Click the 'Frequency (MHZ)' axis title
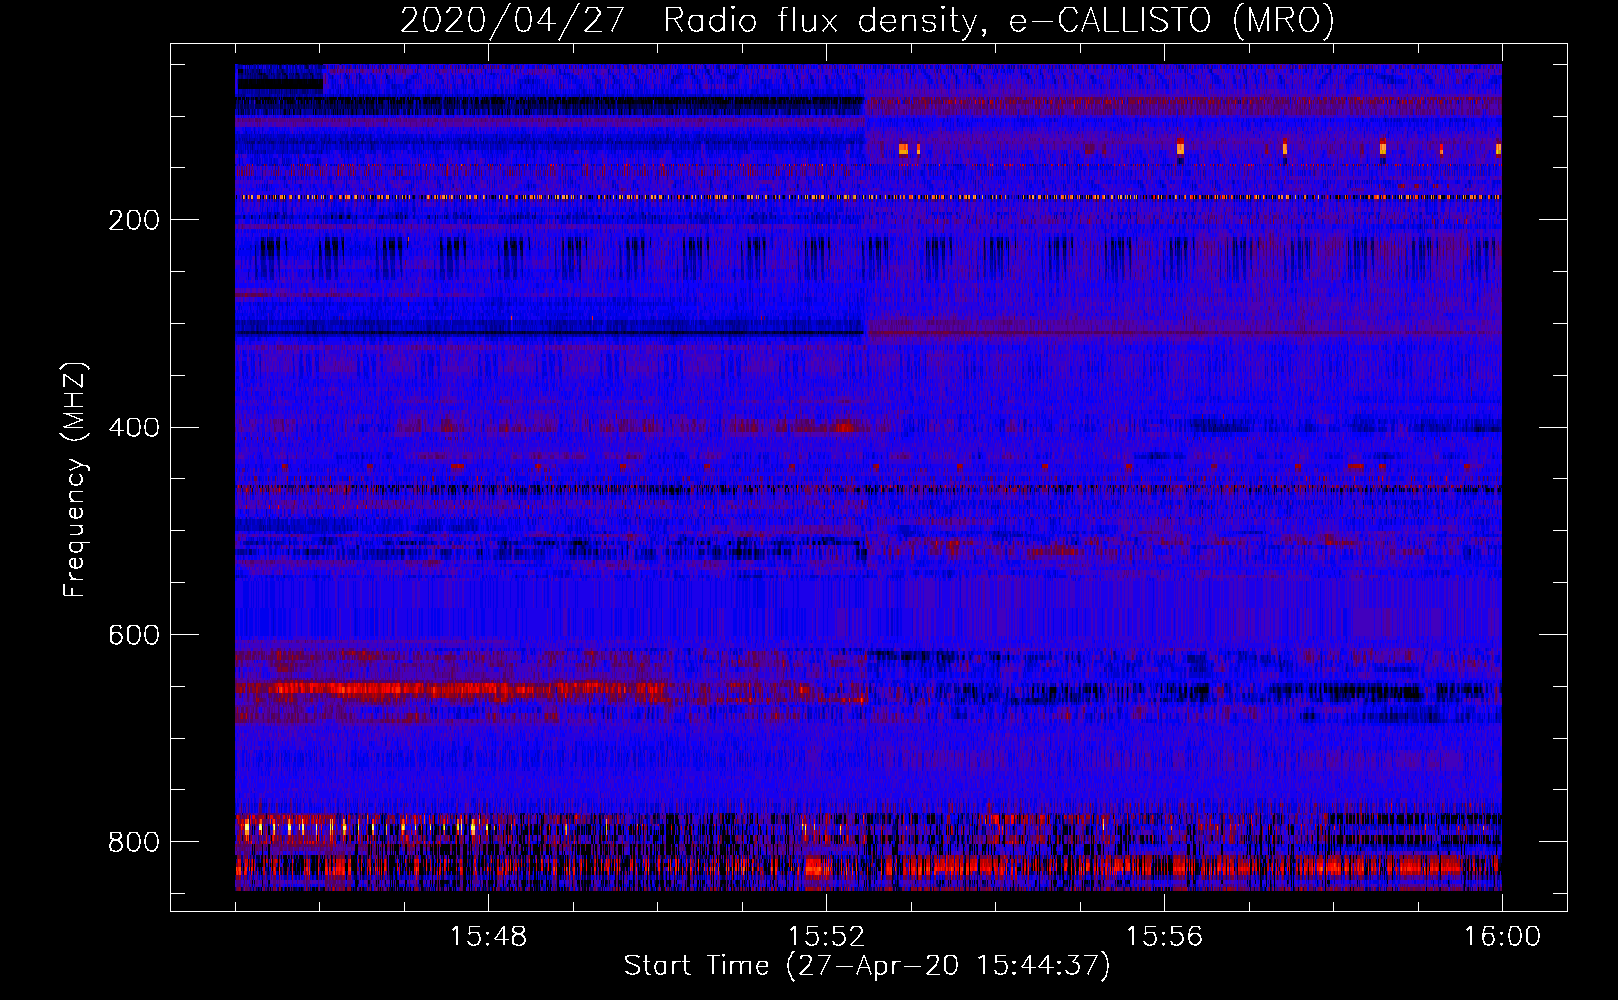Screen dimensions: 1618x1000 tap(75, 479)
